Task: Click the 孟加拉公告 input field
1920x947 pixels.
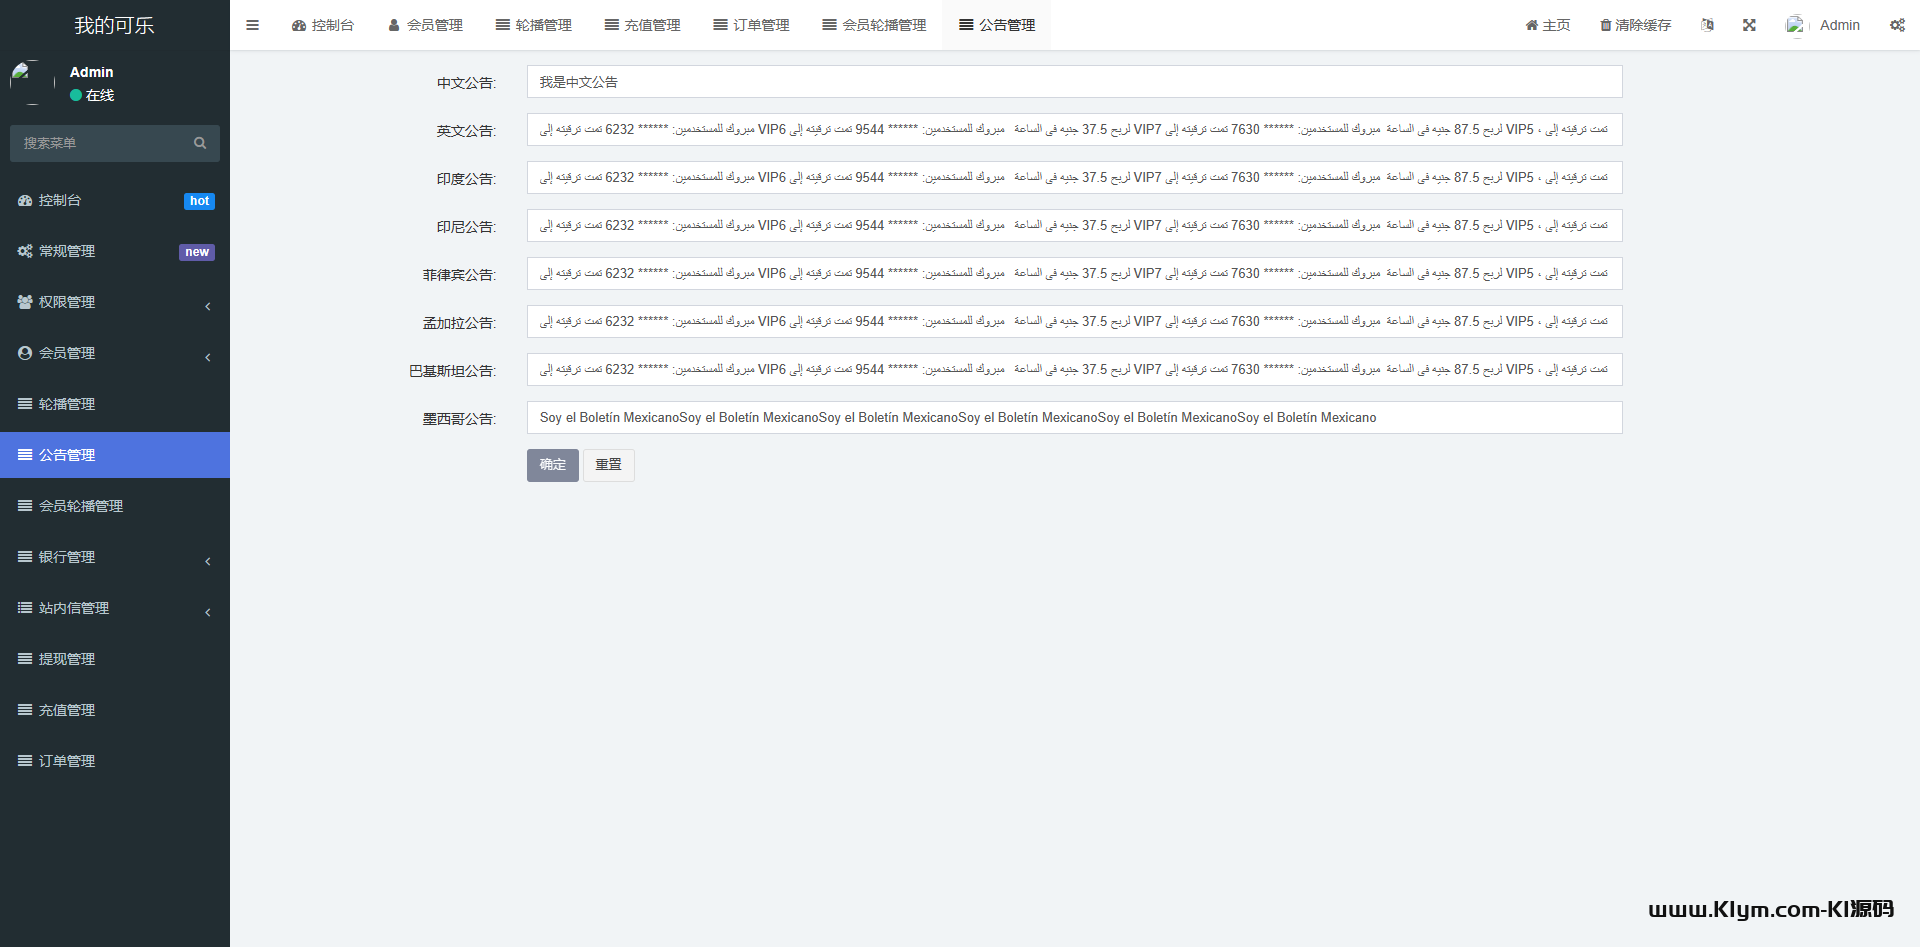Action: [x=1075, y=322]
